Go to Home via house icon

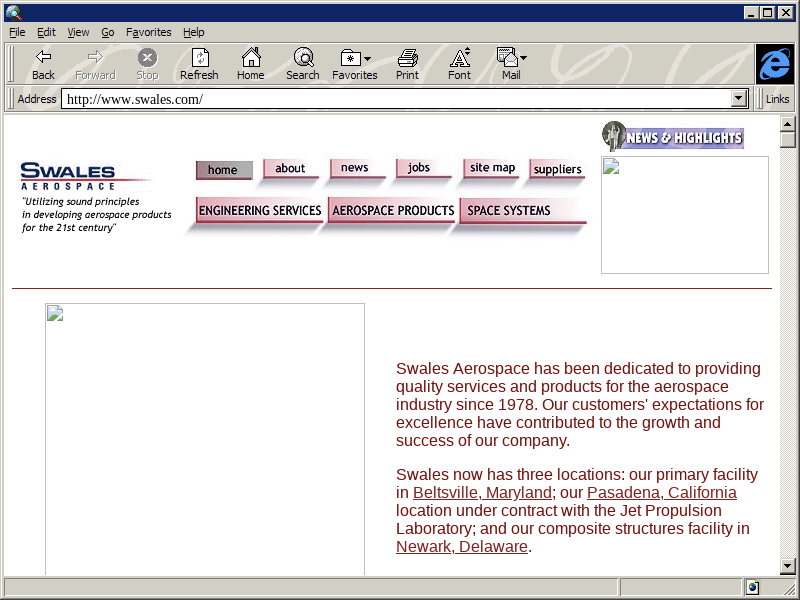click(250, 57)
